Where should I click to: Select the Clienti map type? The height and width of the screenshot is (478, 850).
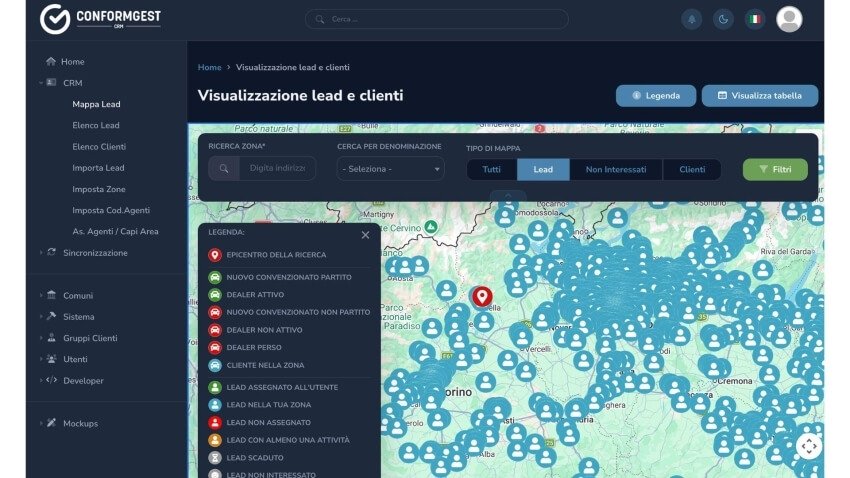click(692, 169)
